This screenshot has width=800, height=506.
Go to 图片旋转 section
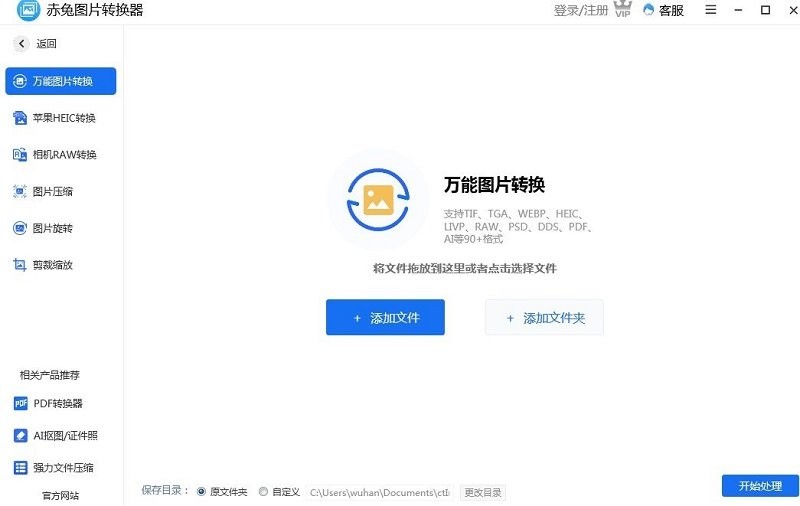click(x=61, y=228)
